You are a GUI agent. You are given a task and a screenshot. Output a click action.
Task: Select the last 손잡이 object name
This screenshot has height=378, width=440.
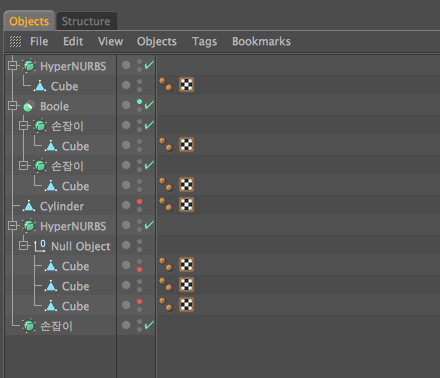coord(56,326)
